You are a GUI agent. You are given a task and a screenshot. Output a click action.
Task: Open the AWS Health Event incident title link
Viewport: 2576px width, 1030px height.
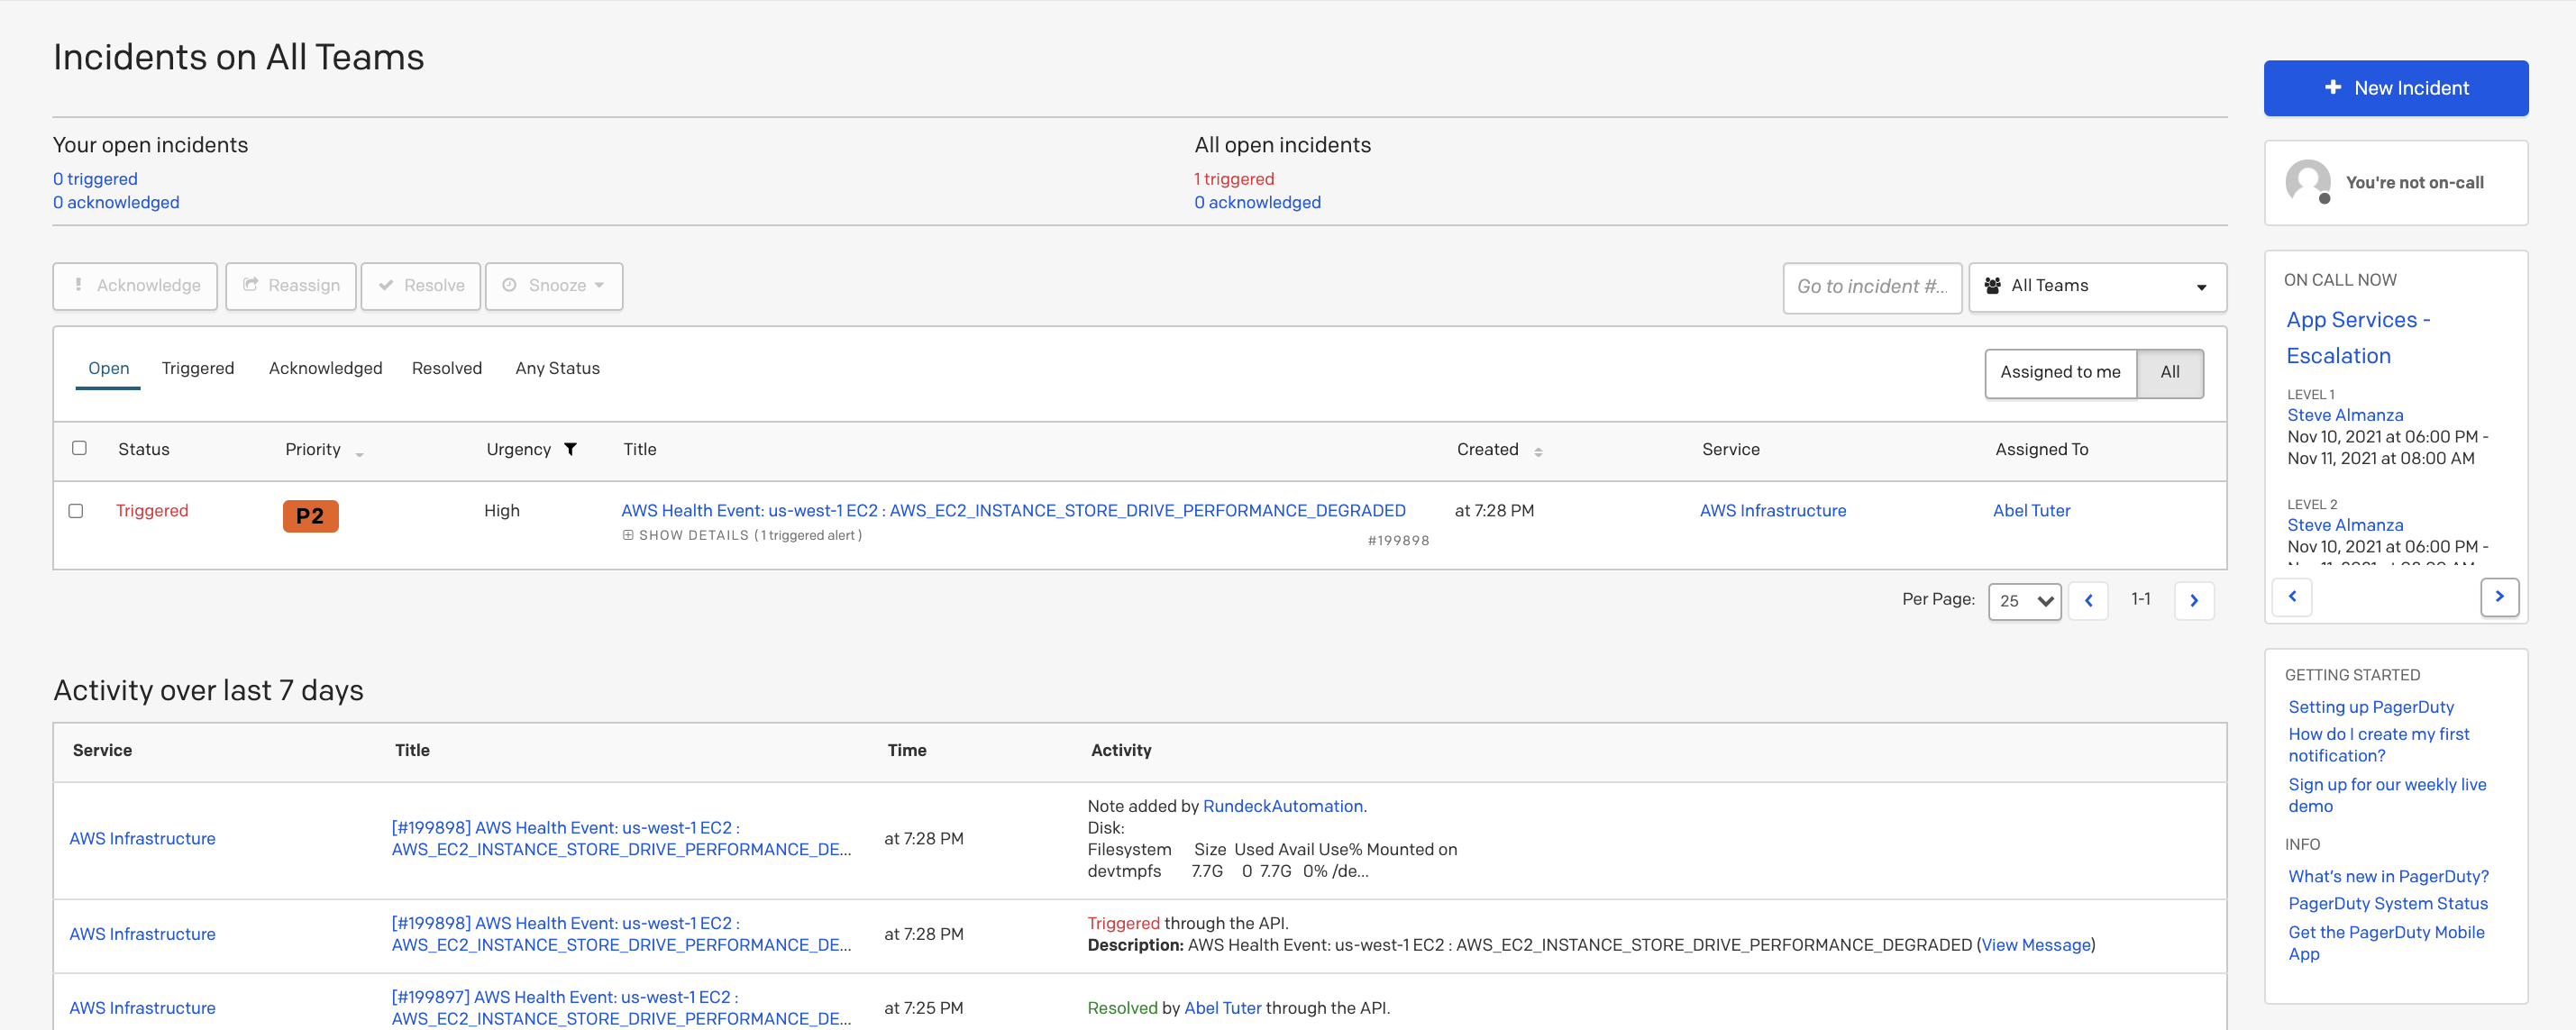(x=1013, y=510)
